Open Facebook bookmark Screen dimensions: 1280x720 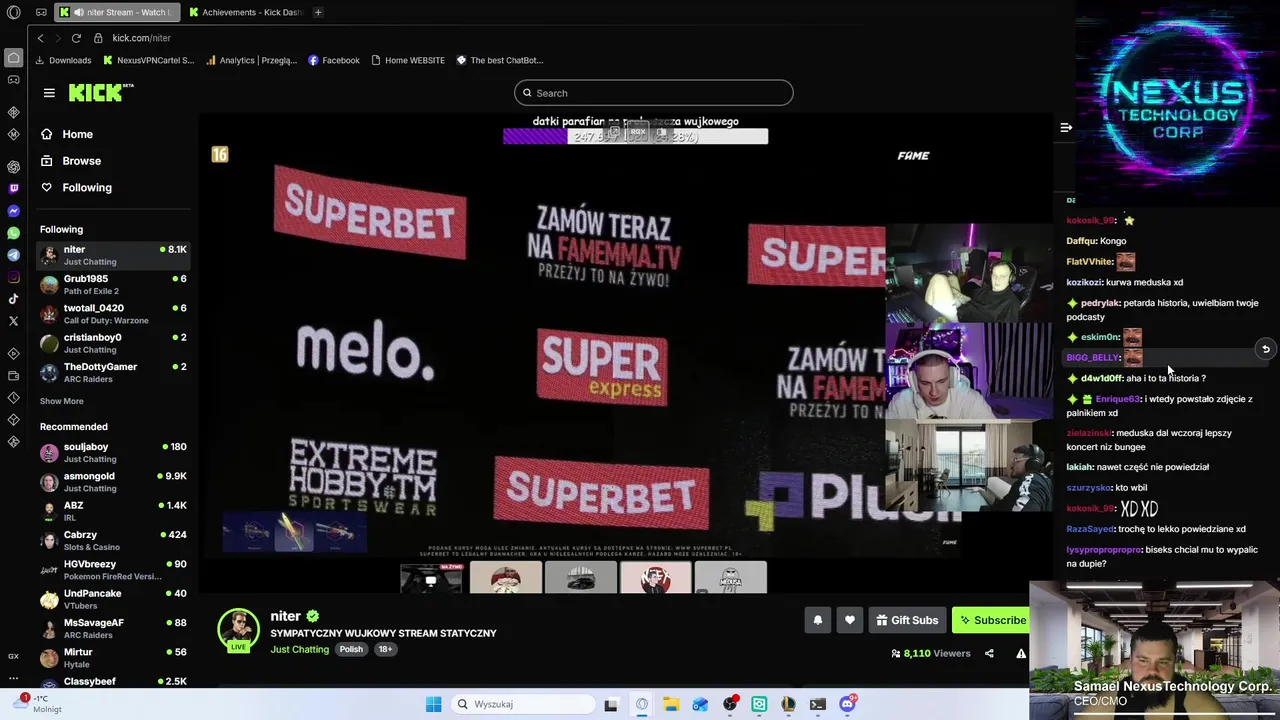[334, 60]
